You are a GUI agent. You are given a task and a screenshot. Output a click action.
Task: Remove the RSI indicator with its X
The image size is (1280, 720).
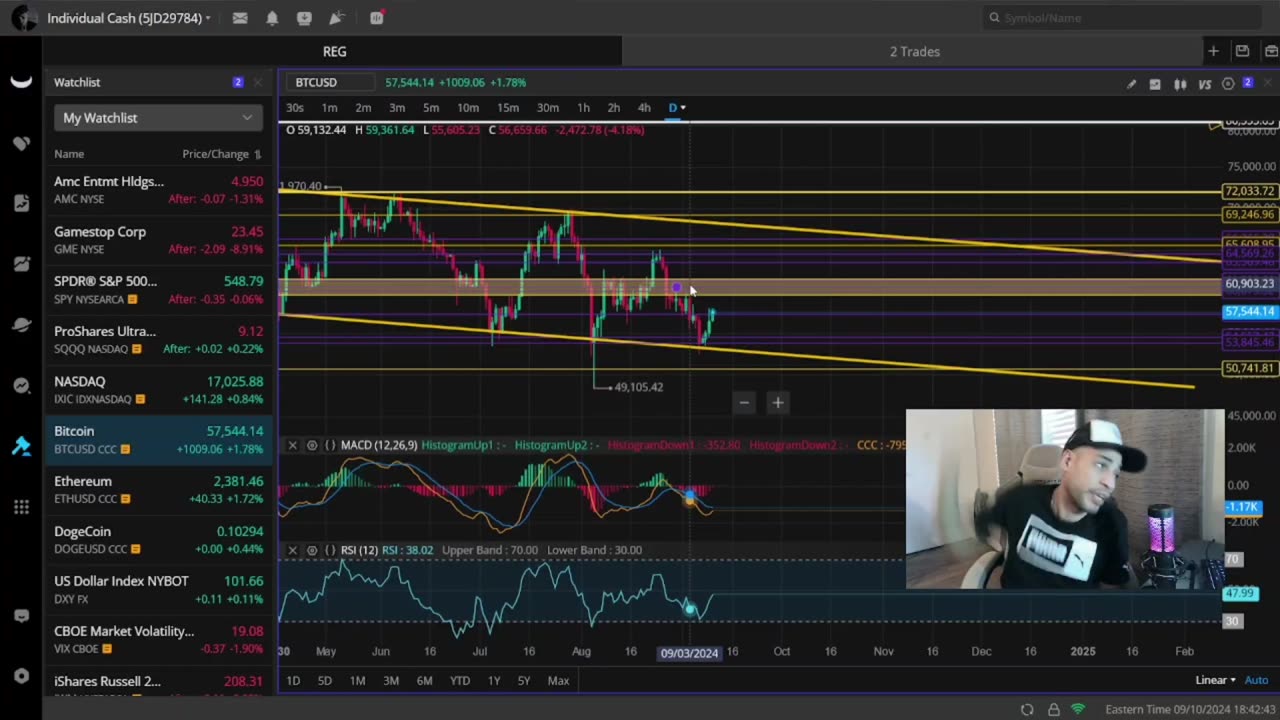[x=293, y=550]
